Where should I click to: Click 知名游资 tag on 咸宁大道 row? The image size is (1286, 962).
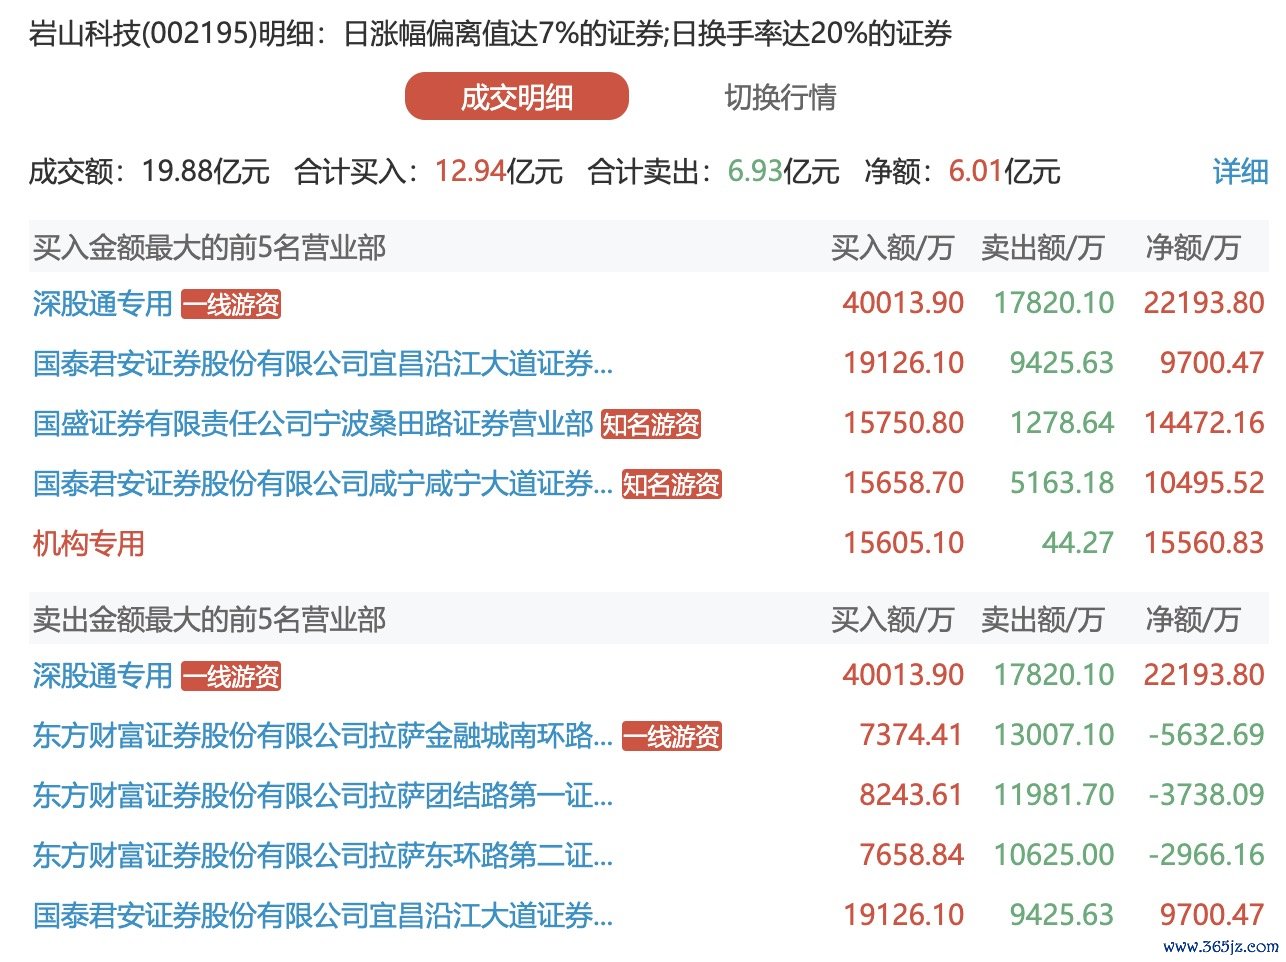pos(671,484)
